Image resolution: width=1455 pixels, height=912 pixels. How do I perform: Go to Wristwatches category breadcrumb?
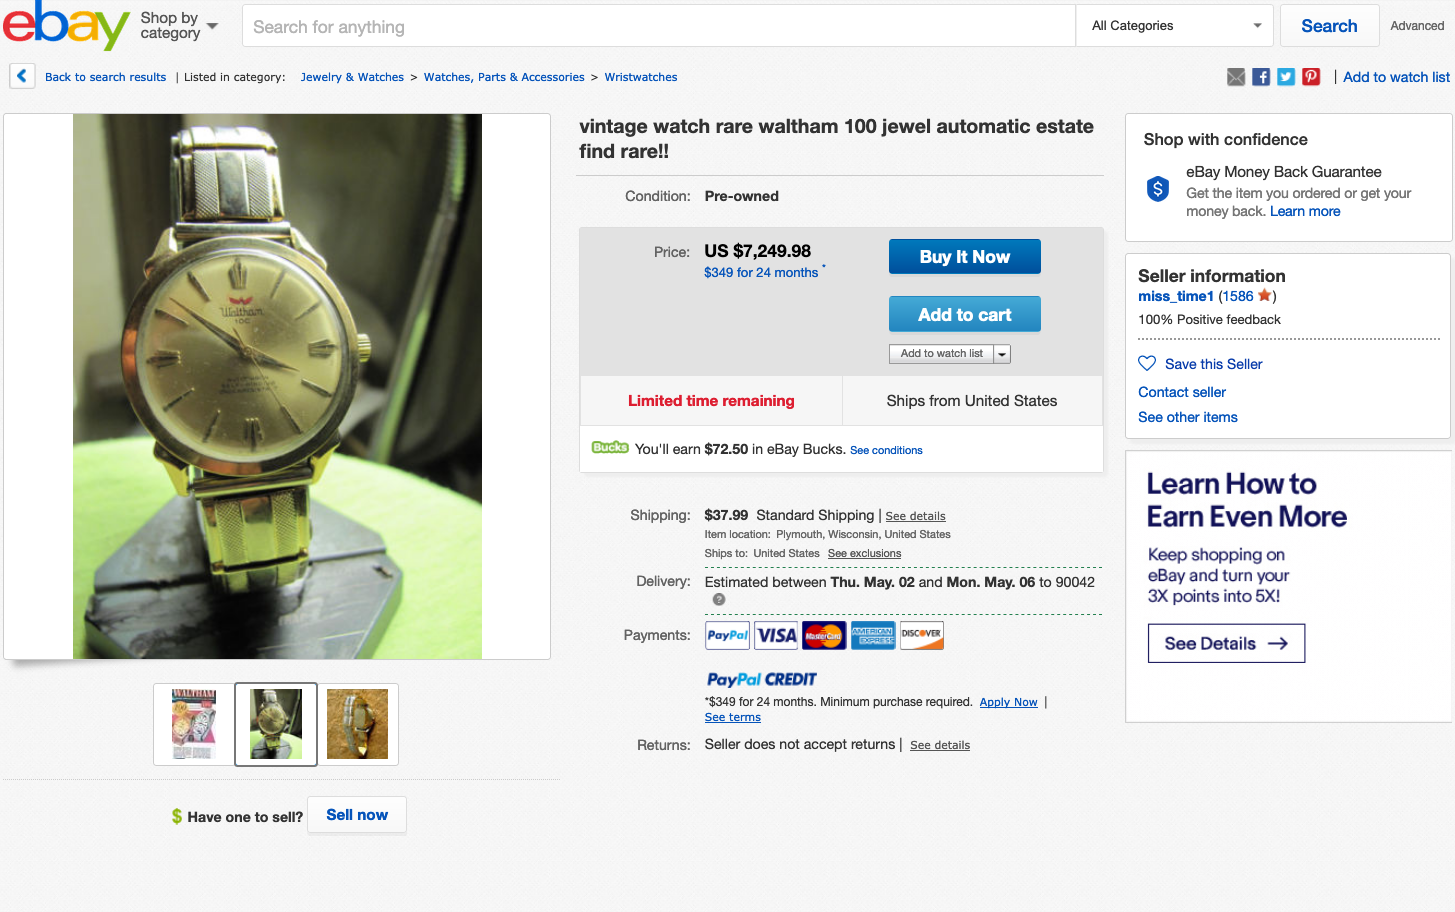click(640, 77)
